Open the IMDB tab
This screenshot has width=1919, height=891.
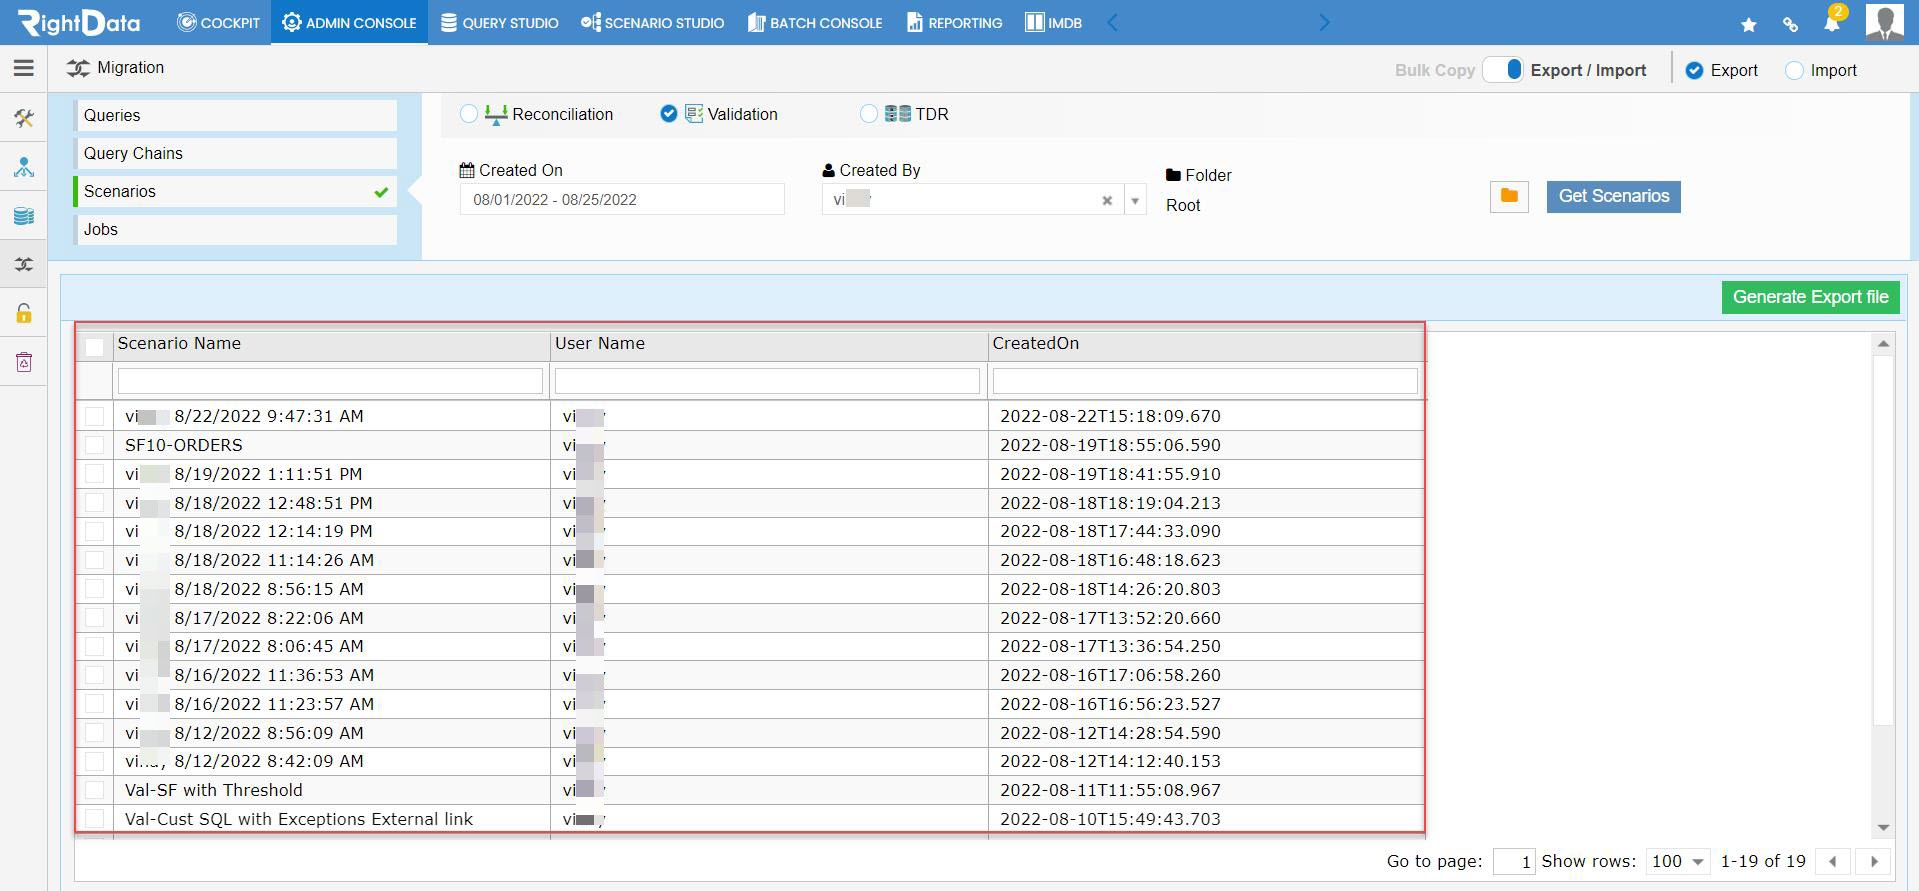1053,22
